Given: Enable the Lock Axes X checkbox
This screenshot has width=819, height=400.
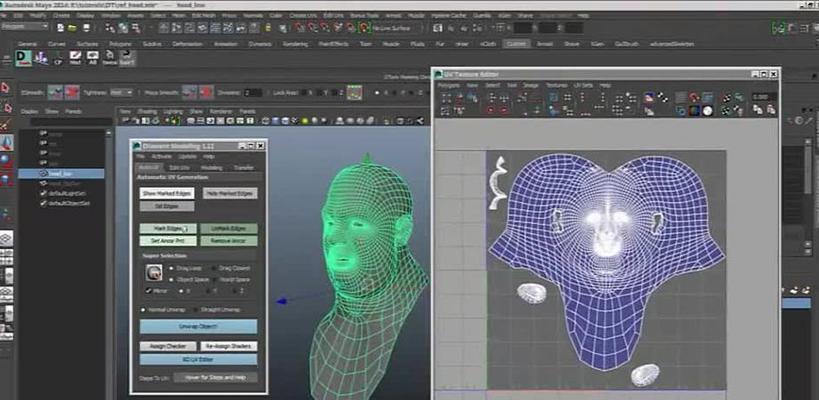Looking at the screenshot, I should tap(301, 93).
